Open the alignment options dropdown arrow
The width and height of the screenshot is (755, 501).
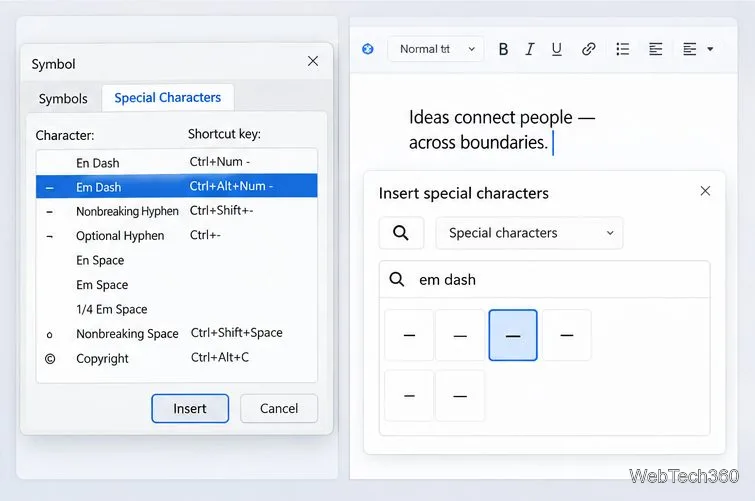(710, 49)
